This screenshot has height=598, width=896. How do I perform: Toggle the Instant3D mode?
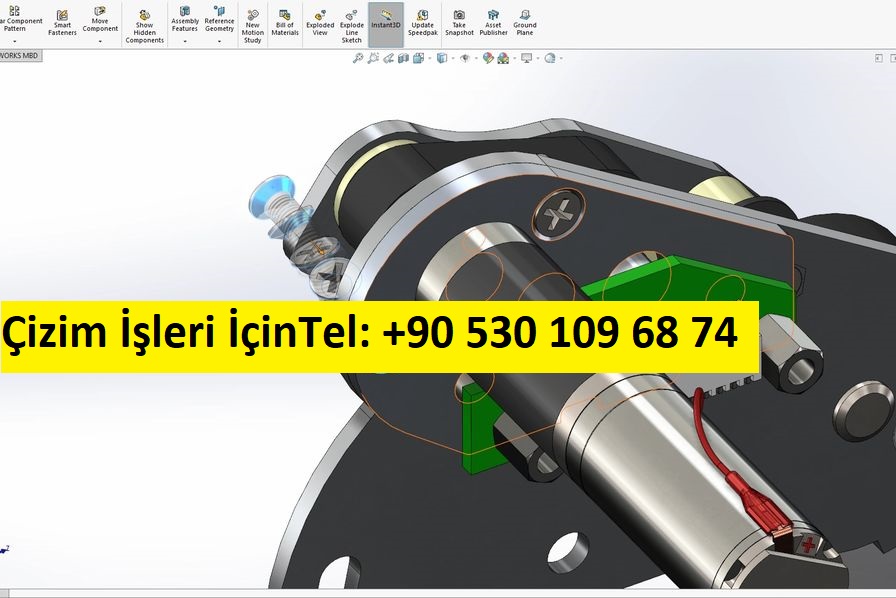[386, 20]
